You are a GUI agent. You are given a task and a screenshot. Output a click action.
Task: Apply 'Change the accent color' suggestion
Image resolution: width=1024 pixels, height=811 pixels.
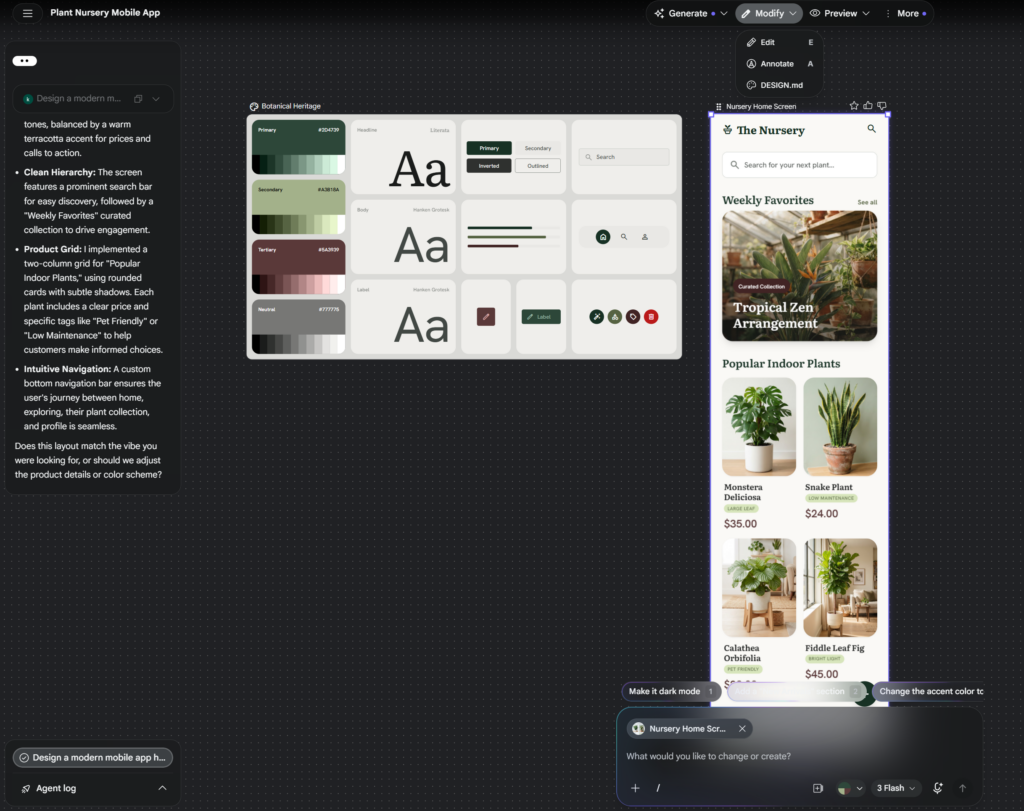(x=930, y=691)
